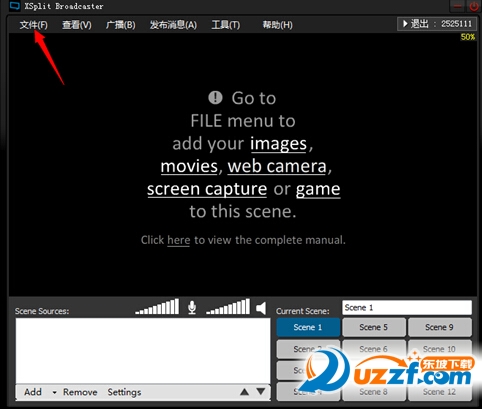Open the 广播(B) broadcast menu

click(121, 25)
